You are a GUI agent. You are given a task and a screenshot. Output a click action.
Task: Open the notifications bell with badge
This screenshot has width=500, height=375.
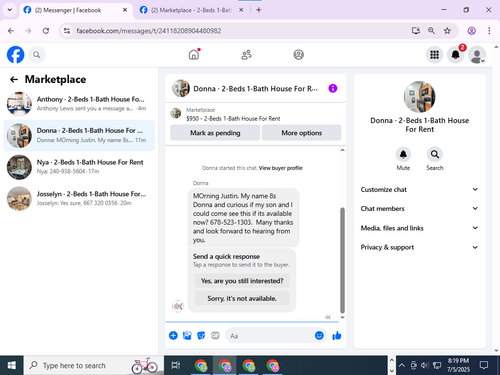click(456, 55)
